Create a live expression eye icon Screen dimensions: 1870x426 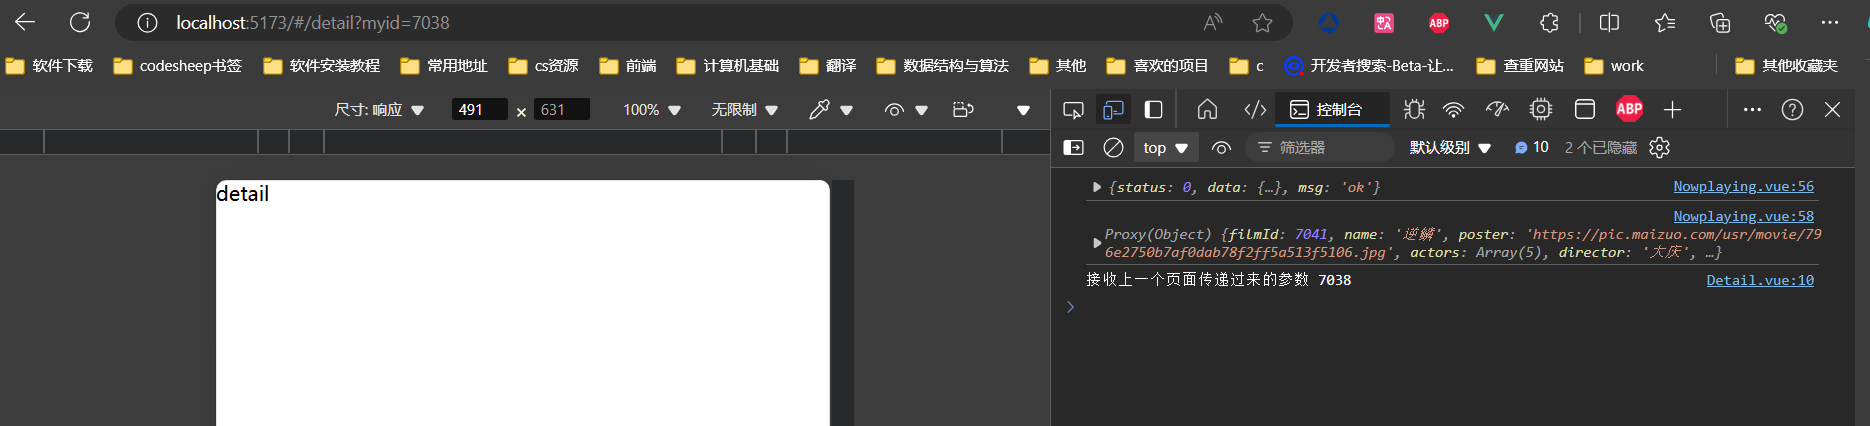[1221, 147]
